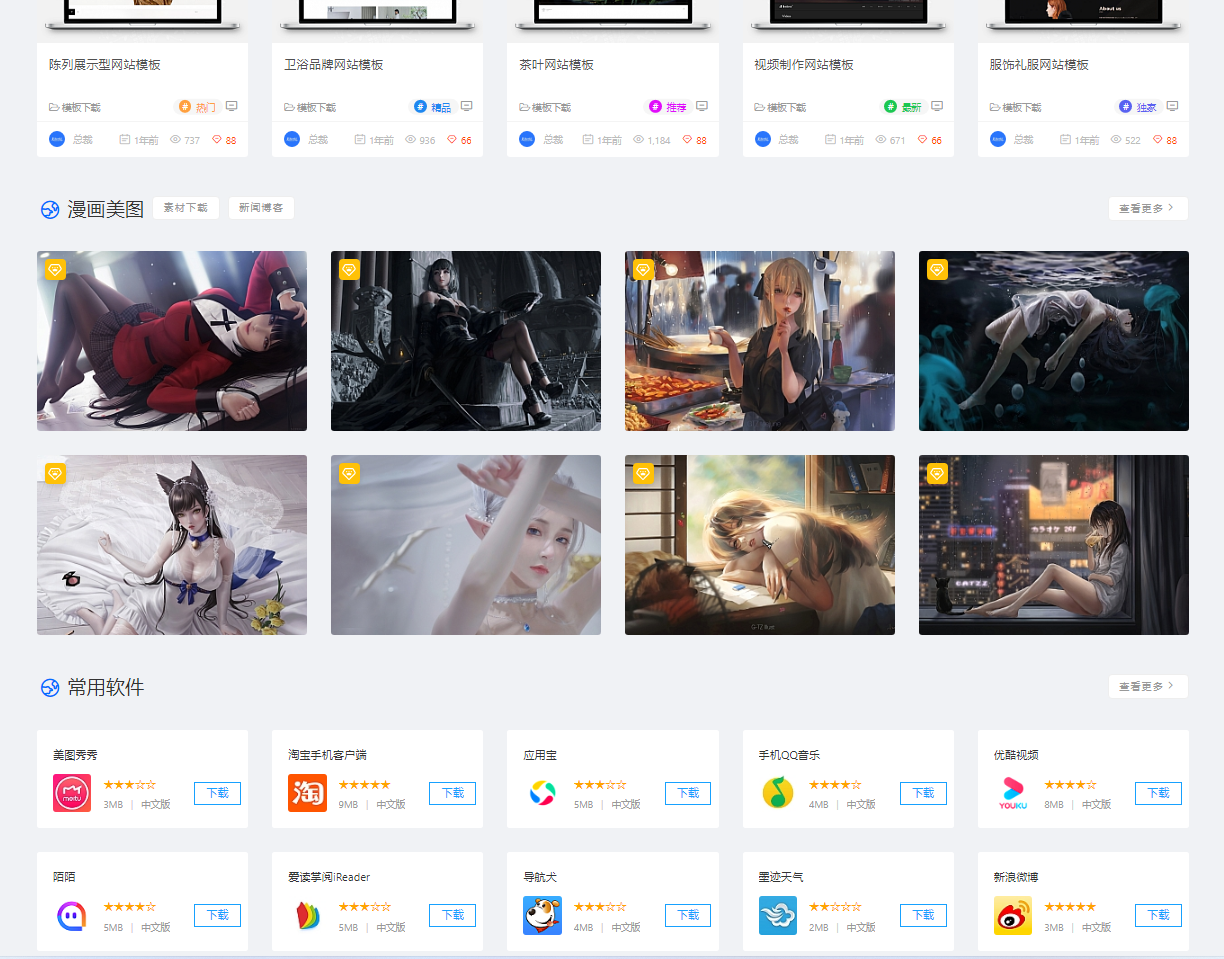
Task: Open the blonde girl at food stall image
Action: [760, 341]
